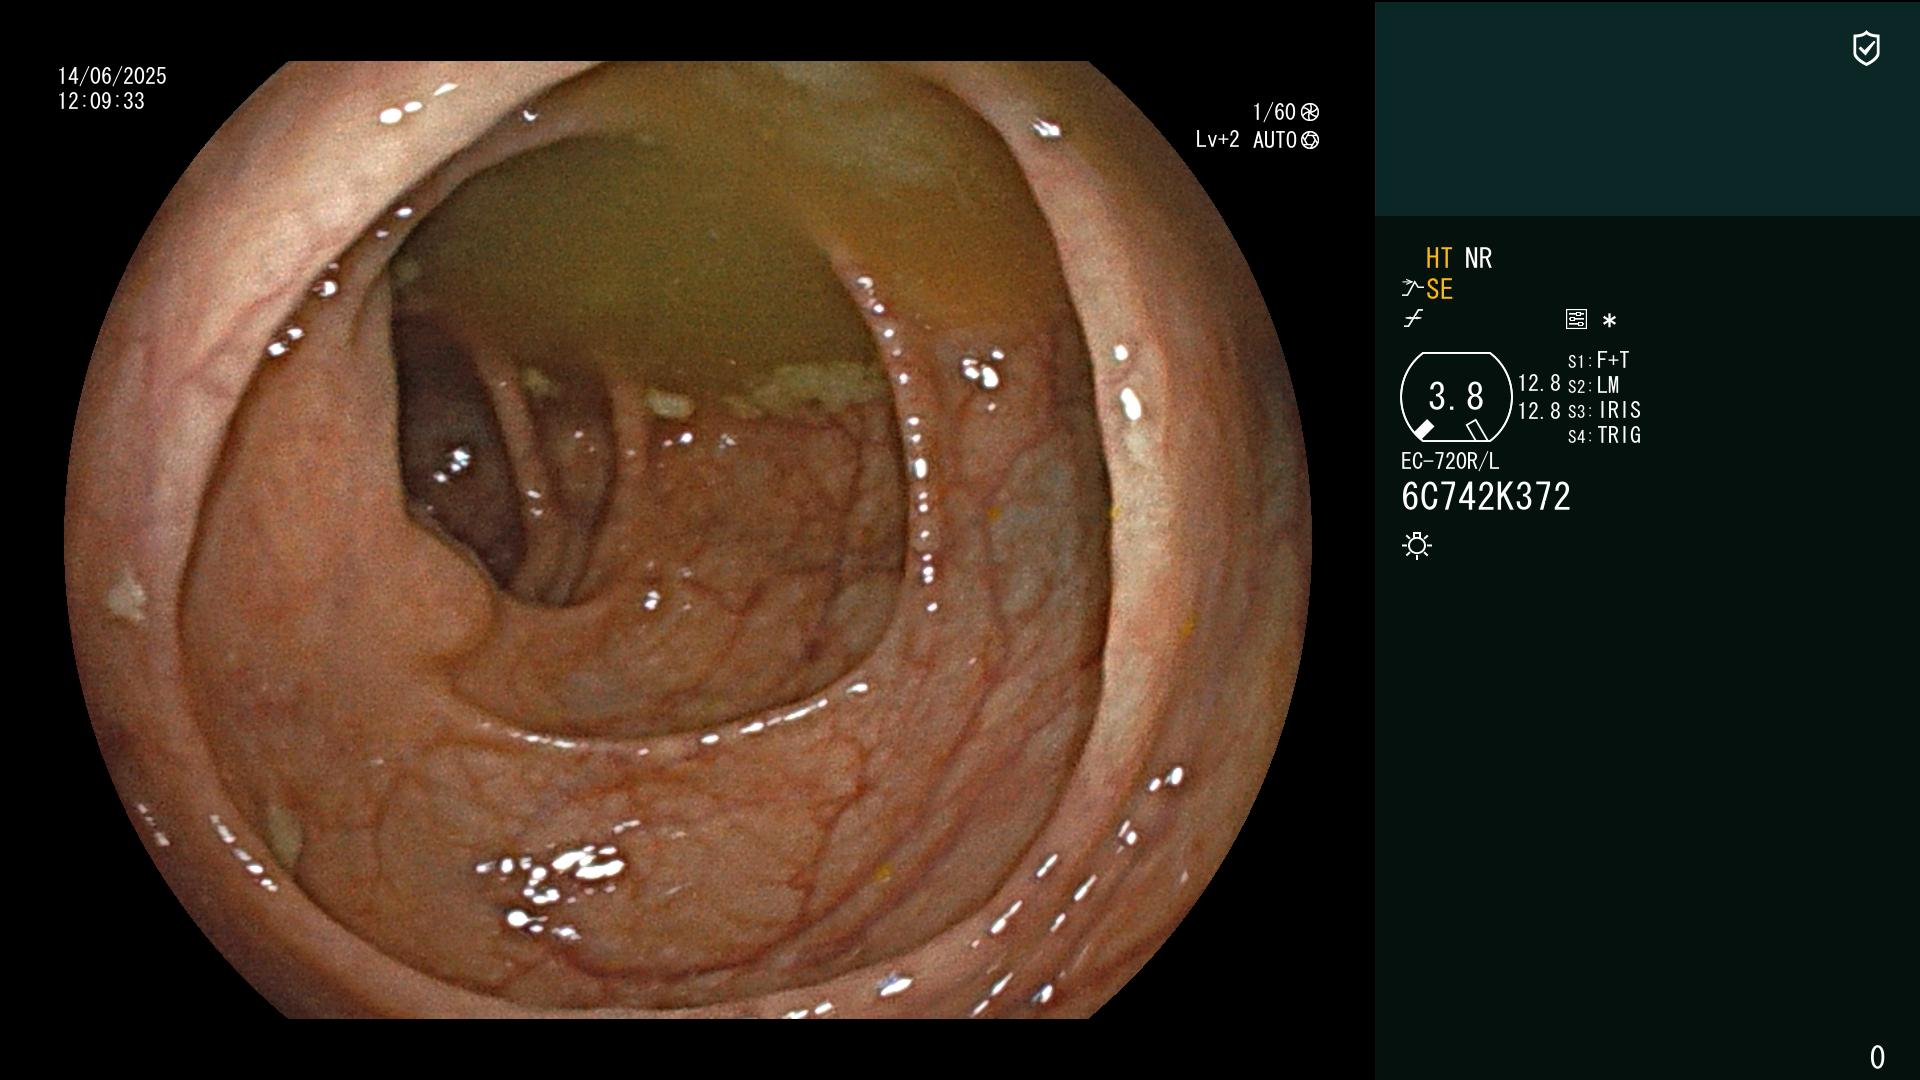
Task: Click the orange SE label
Action: [1439, 290]
